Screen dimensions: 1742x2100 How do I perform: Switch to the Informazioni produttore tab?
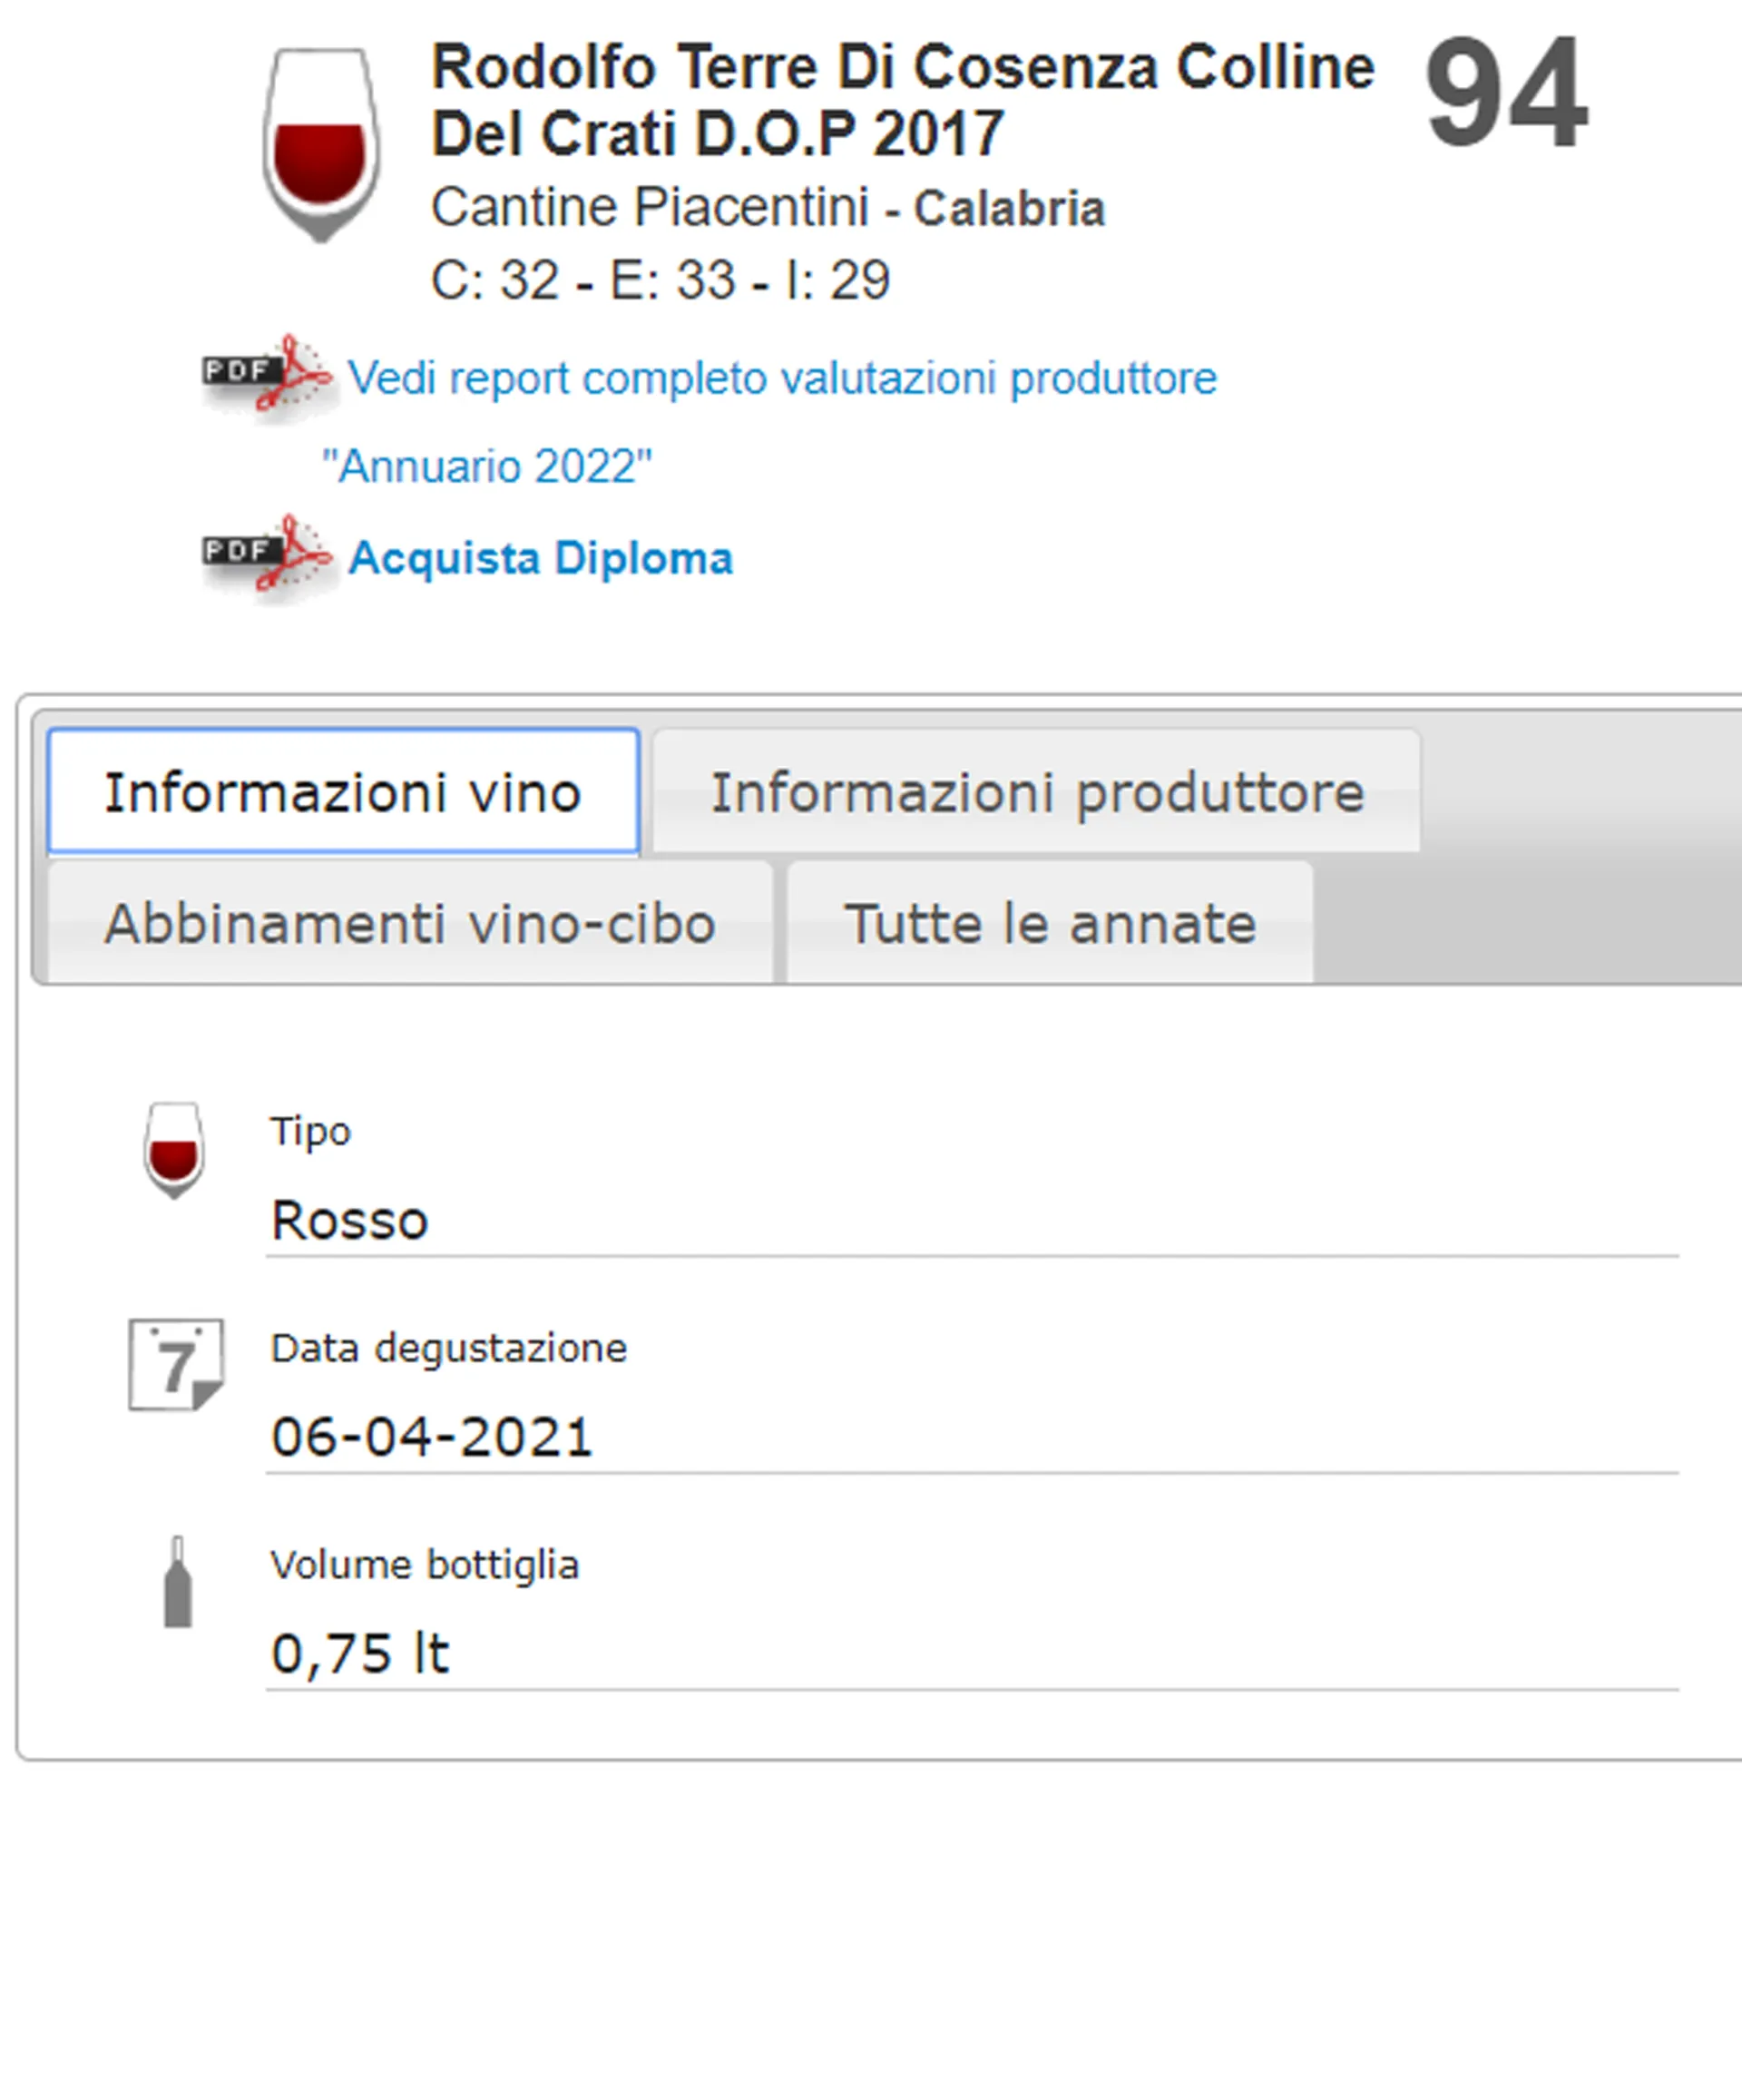1036,792
